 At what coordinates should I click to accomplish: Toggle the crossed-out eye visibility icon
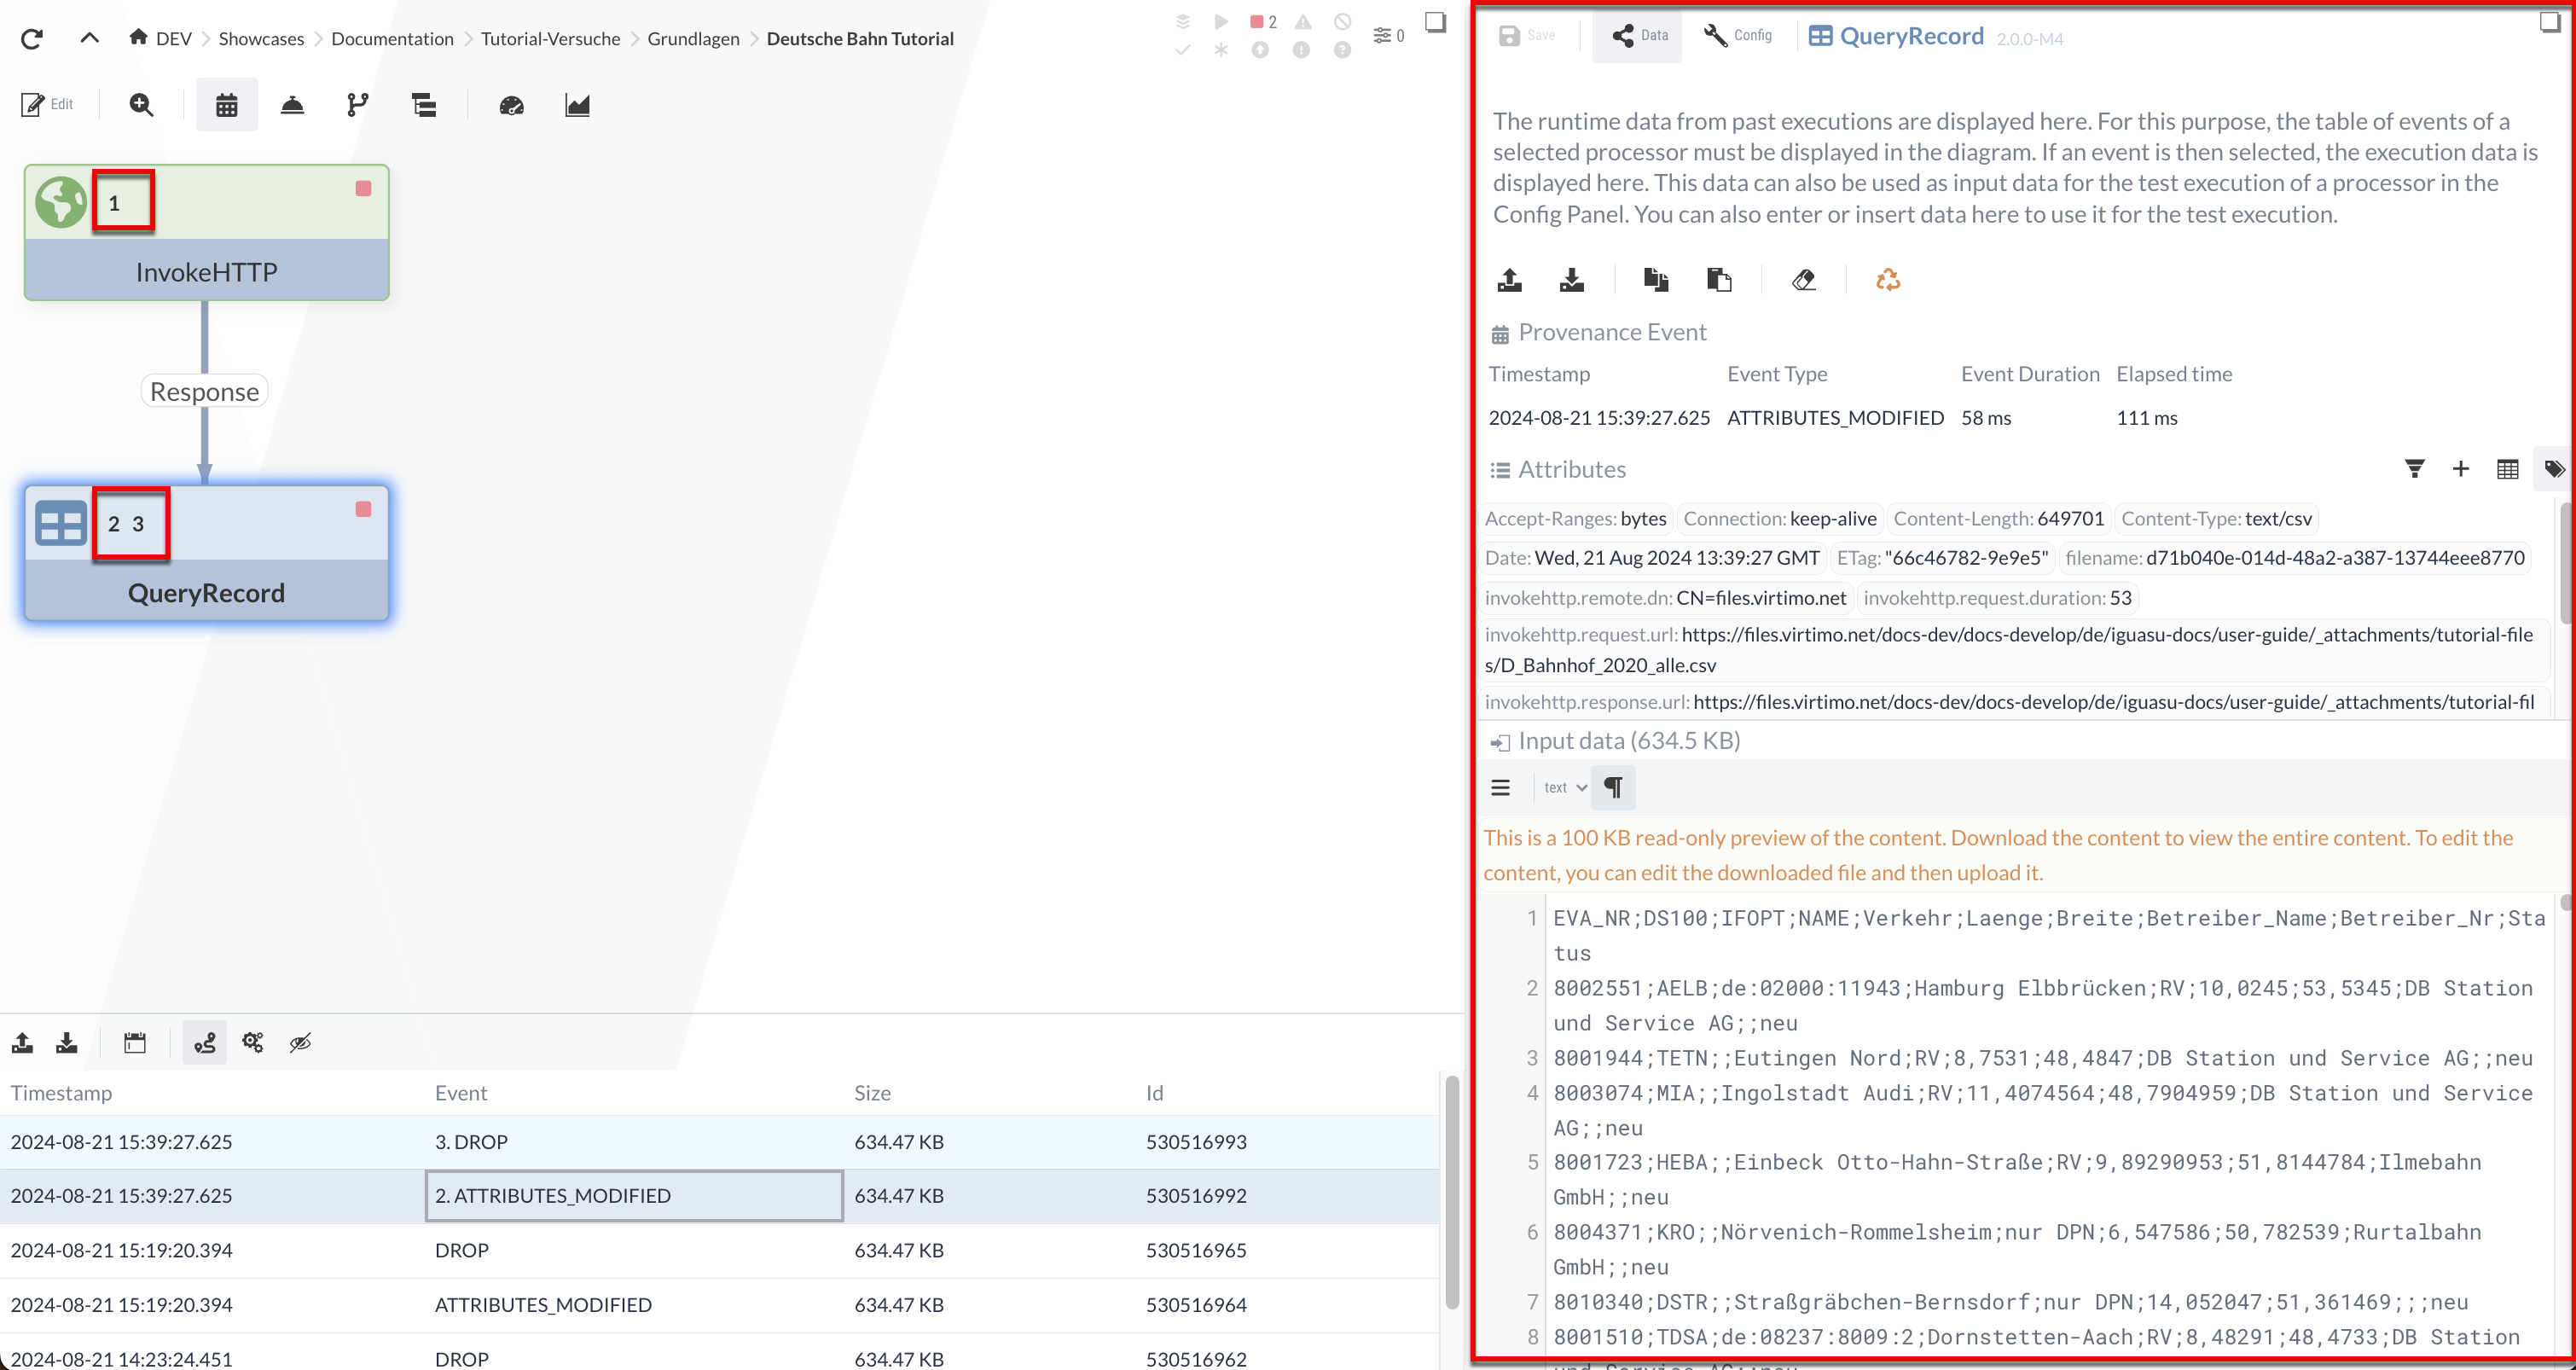pyautogui.click(x=300, y=1043)
